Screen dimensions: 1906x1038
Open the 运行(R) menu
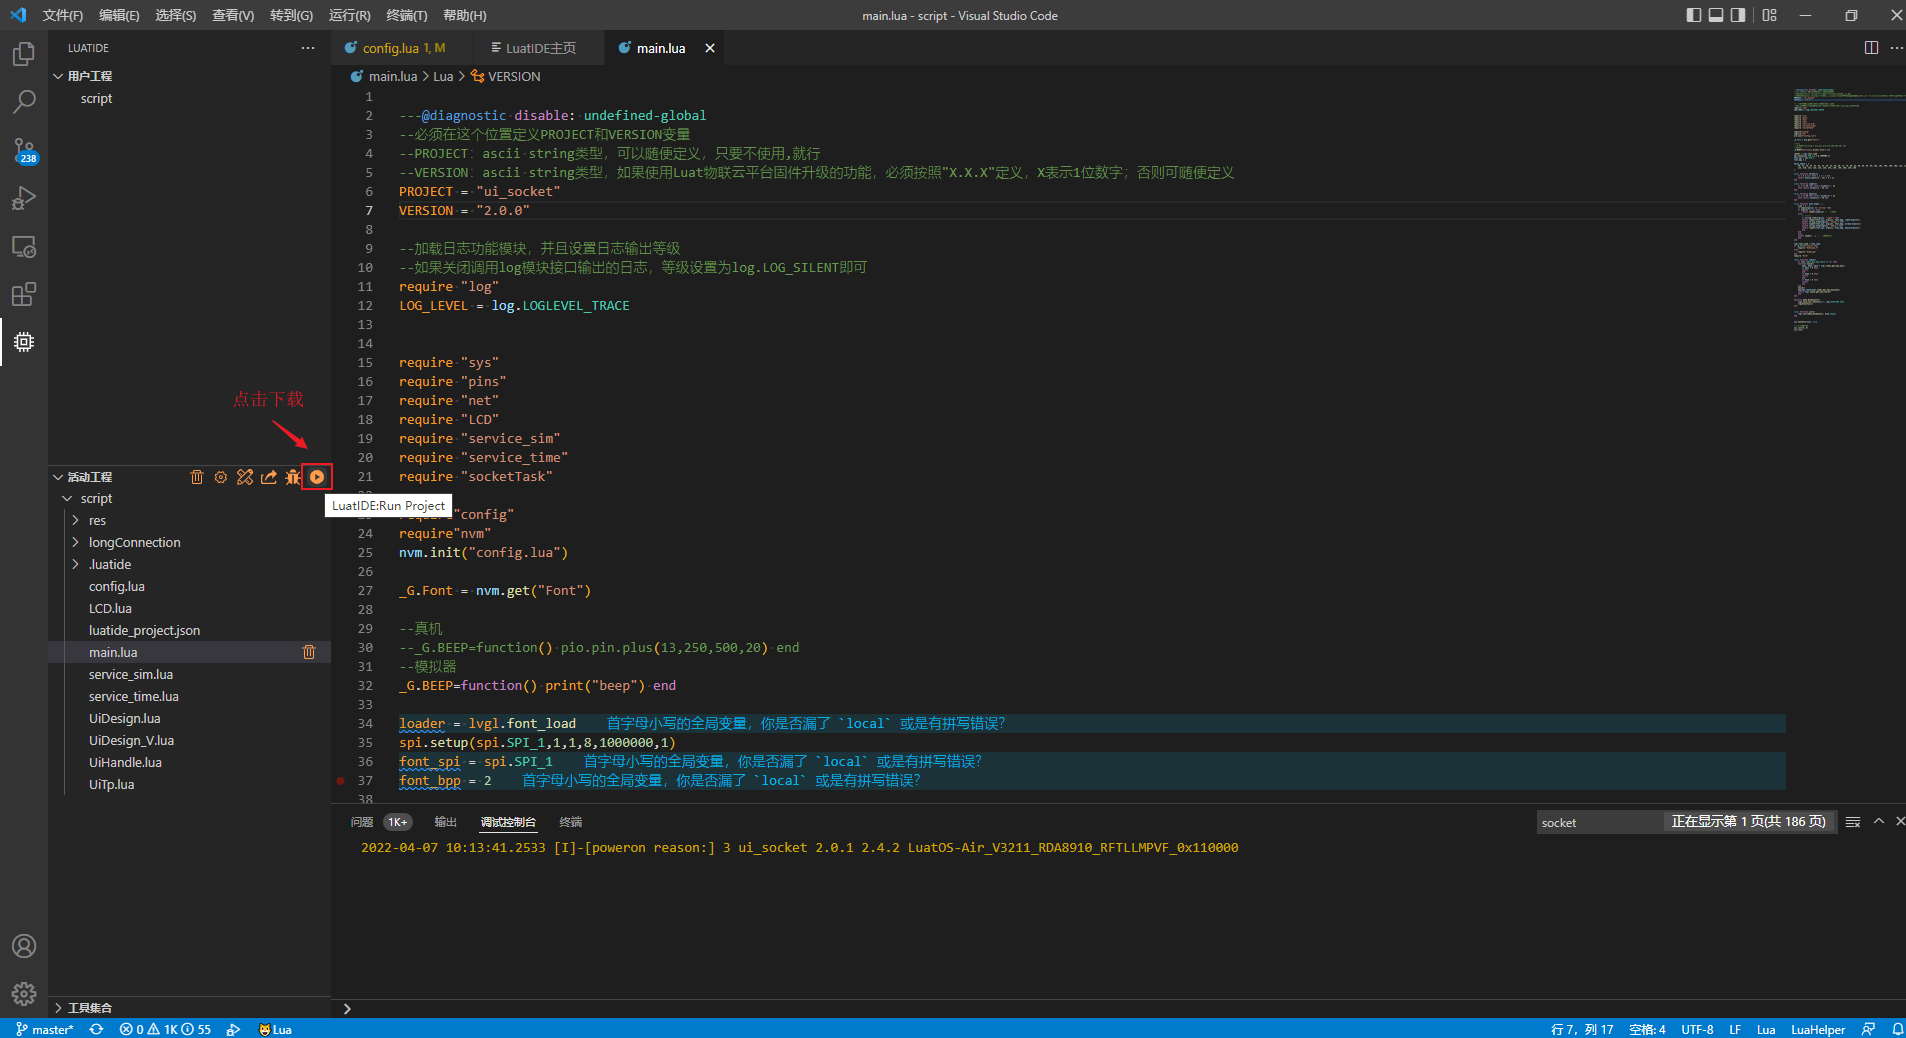349,15
